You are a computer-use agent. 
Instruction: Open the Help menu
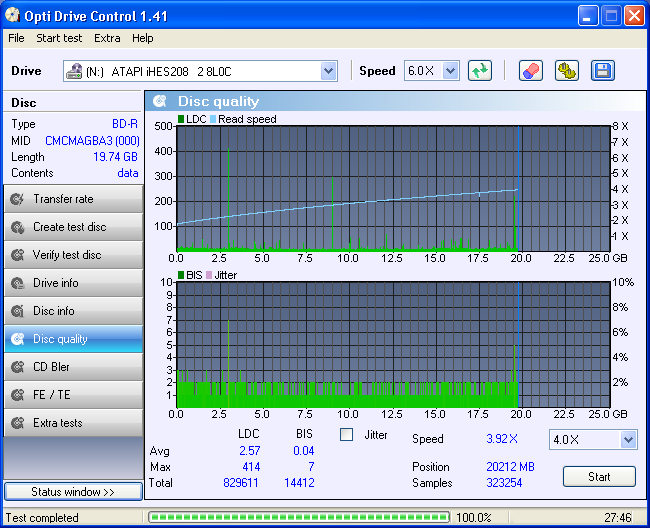pyautogui.click(x=143, y=38)
